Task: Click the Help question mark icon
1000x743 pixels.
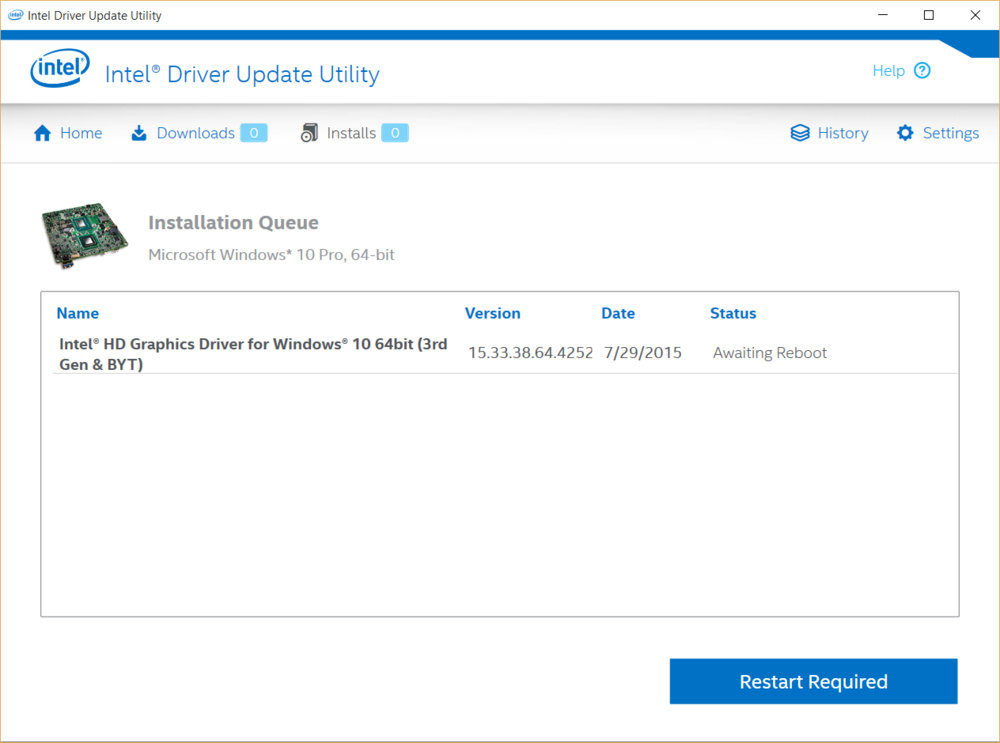Action: 922,70
